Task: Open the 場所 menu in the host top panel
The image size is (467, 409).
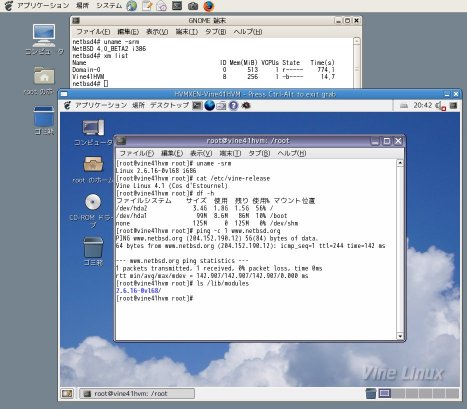Action: coord(82,5)
